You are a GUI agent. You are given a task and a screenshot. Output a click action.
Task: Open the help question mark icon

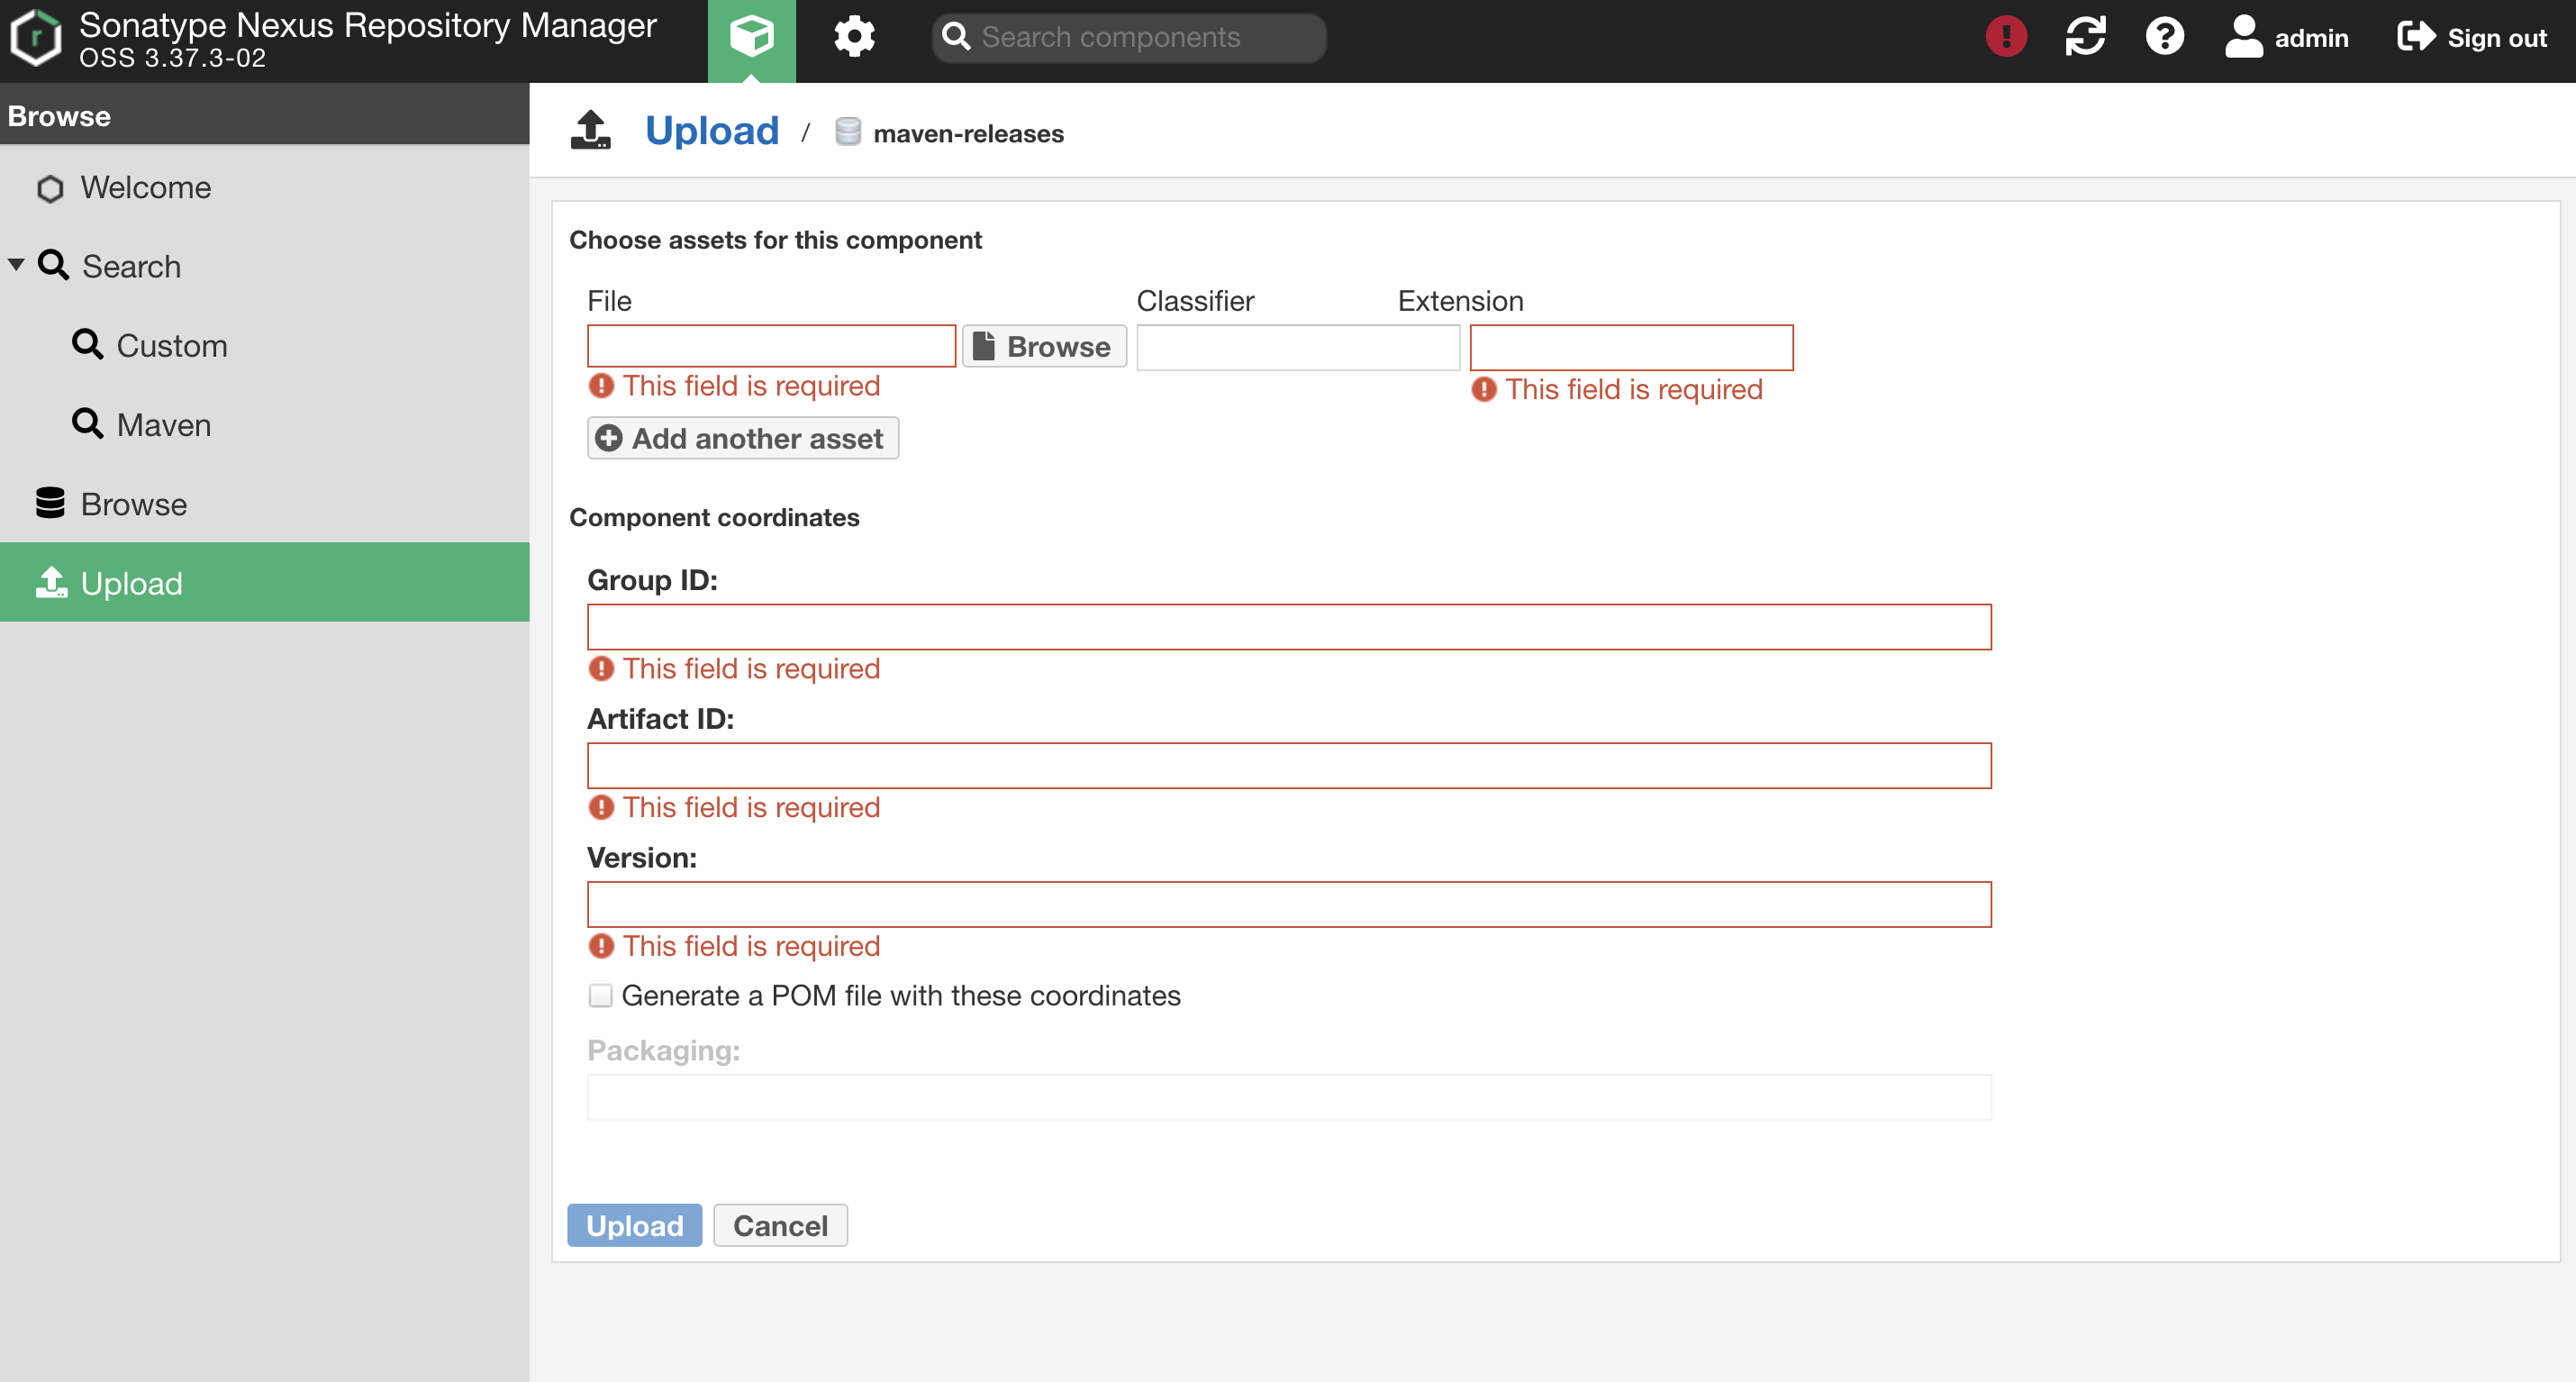tap(2164, 38)
